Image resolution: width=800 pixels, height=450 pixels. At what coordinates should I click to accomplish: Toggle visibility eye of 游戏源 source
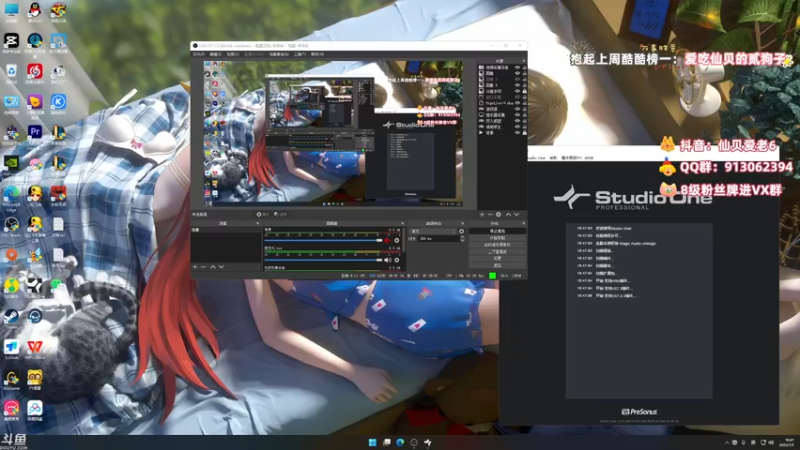[517, 109]
